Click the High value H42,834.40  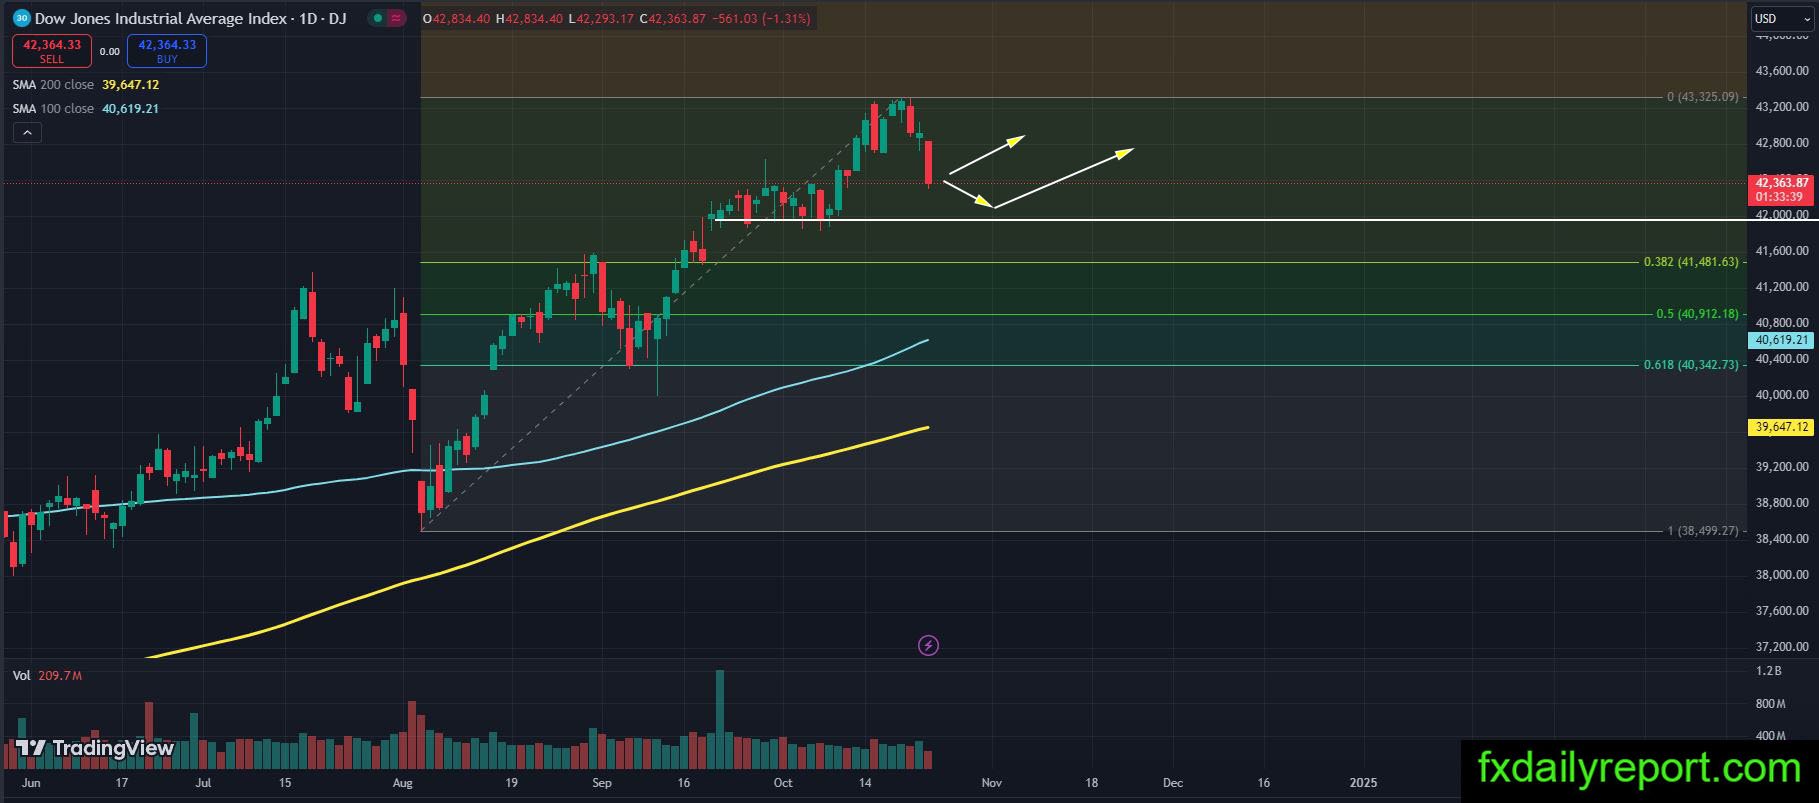[527, 19]
